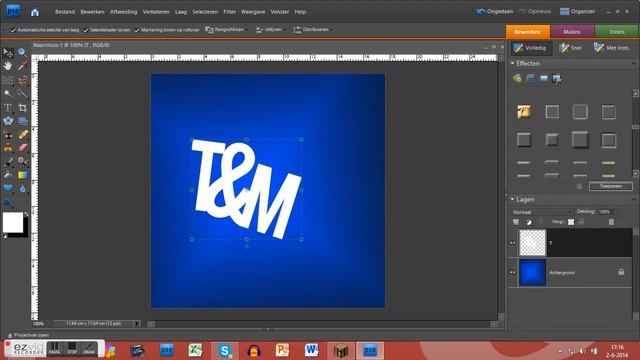This screenshot has width=640, height=360.
Task: Select the Eraser tool
Action: [23, 148]
